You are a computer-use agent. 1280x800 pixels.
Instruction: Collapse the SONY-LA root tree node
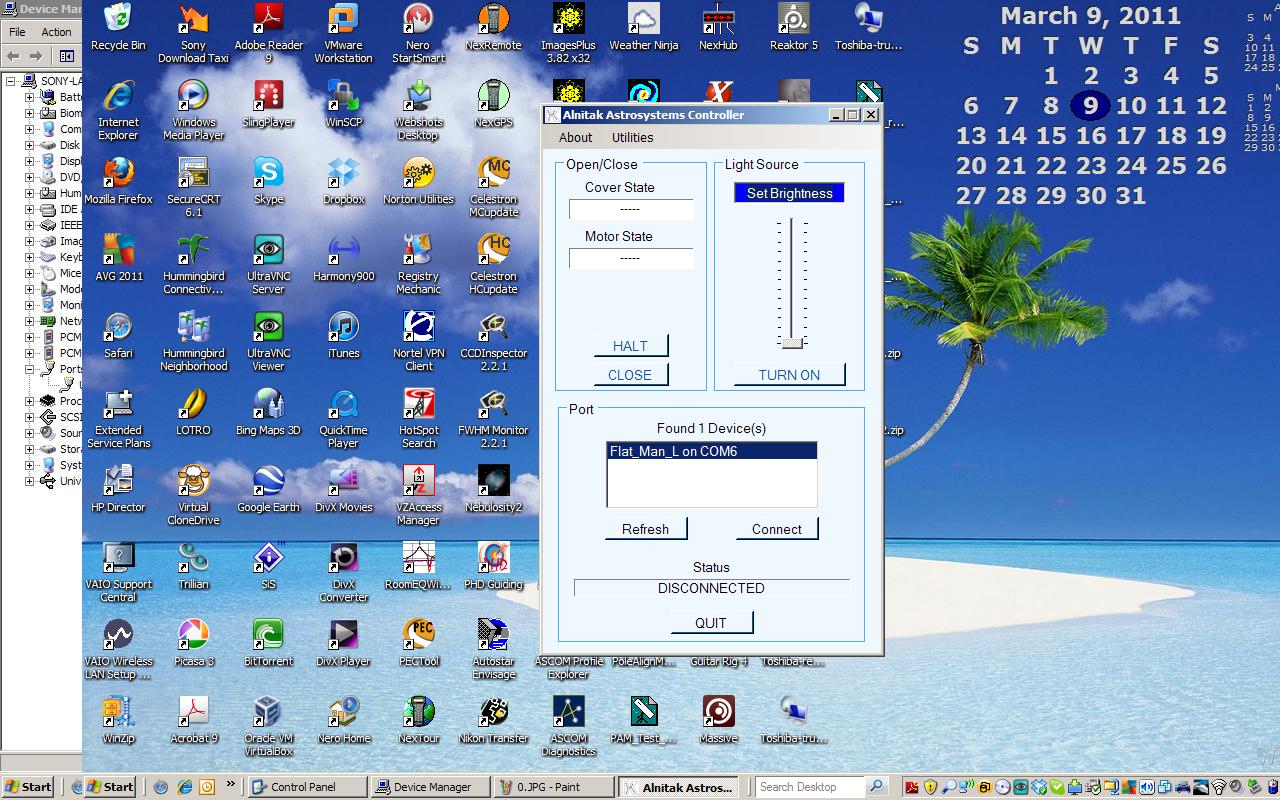tap(11, 81)
